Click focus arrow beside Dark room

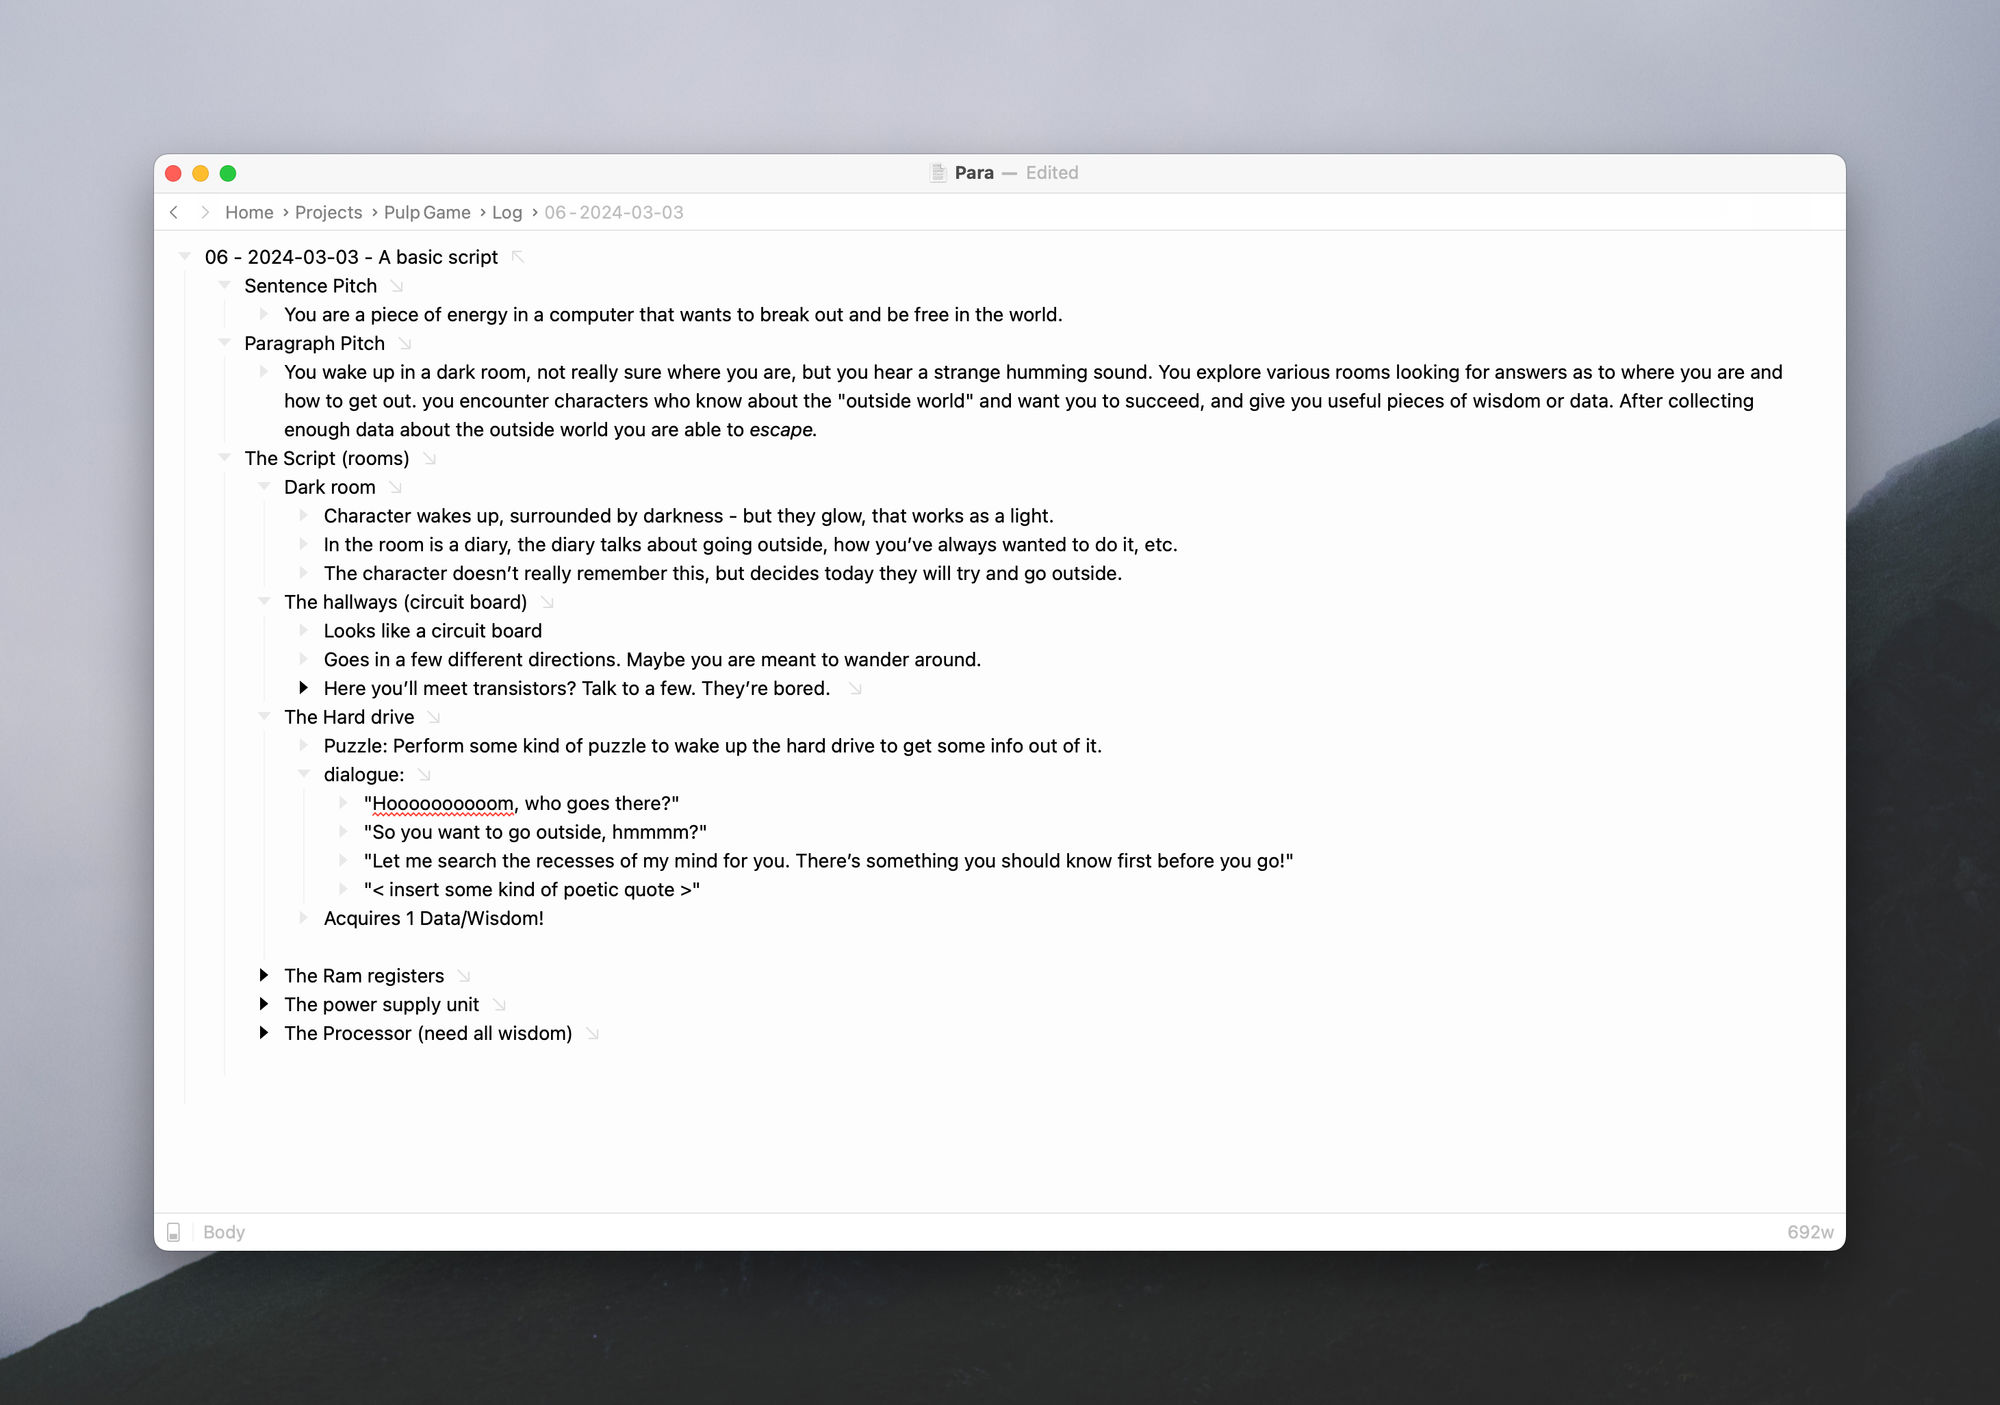coord(396,487)
